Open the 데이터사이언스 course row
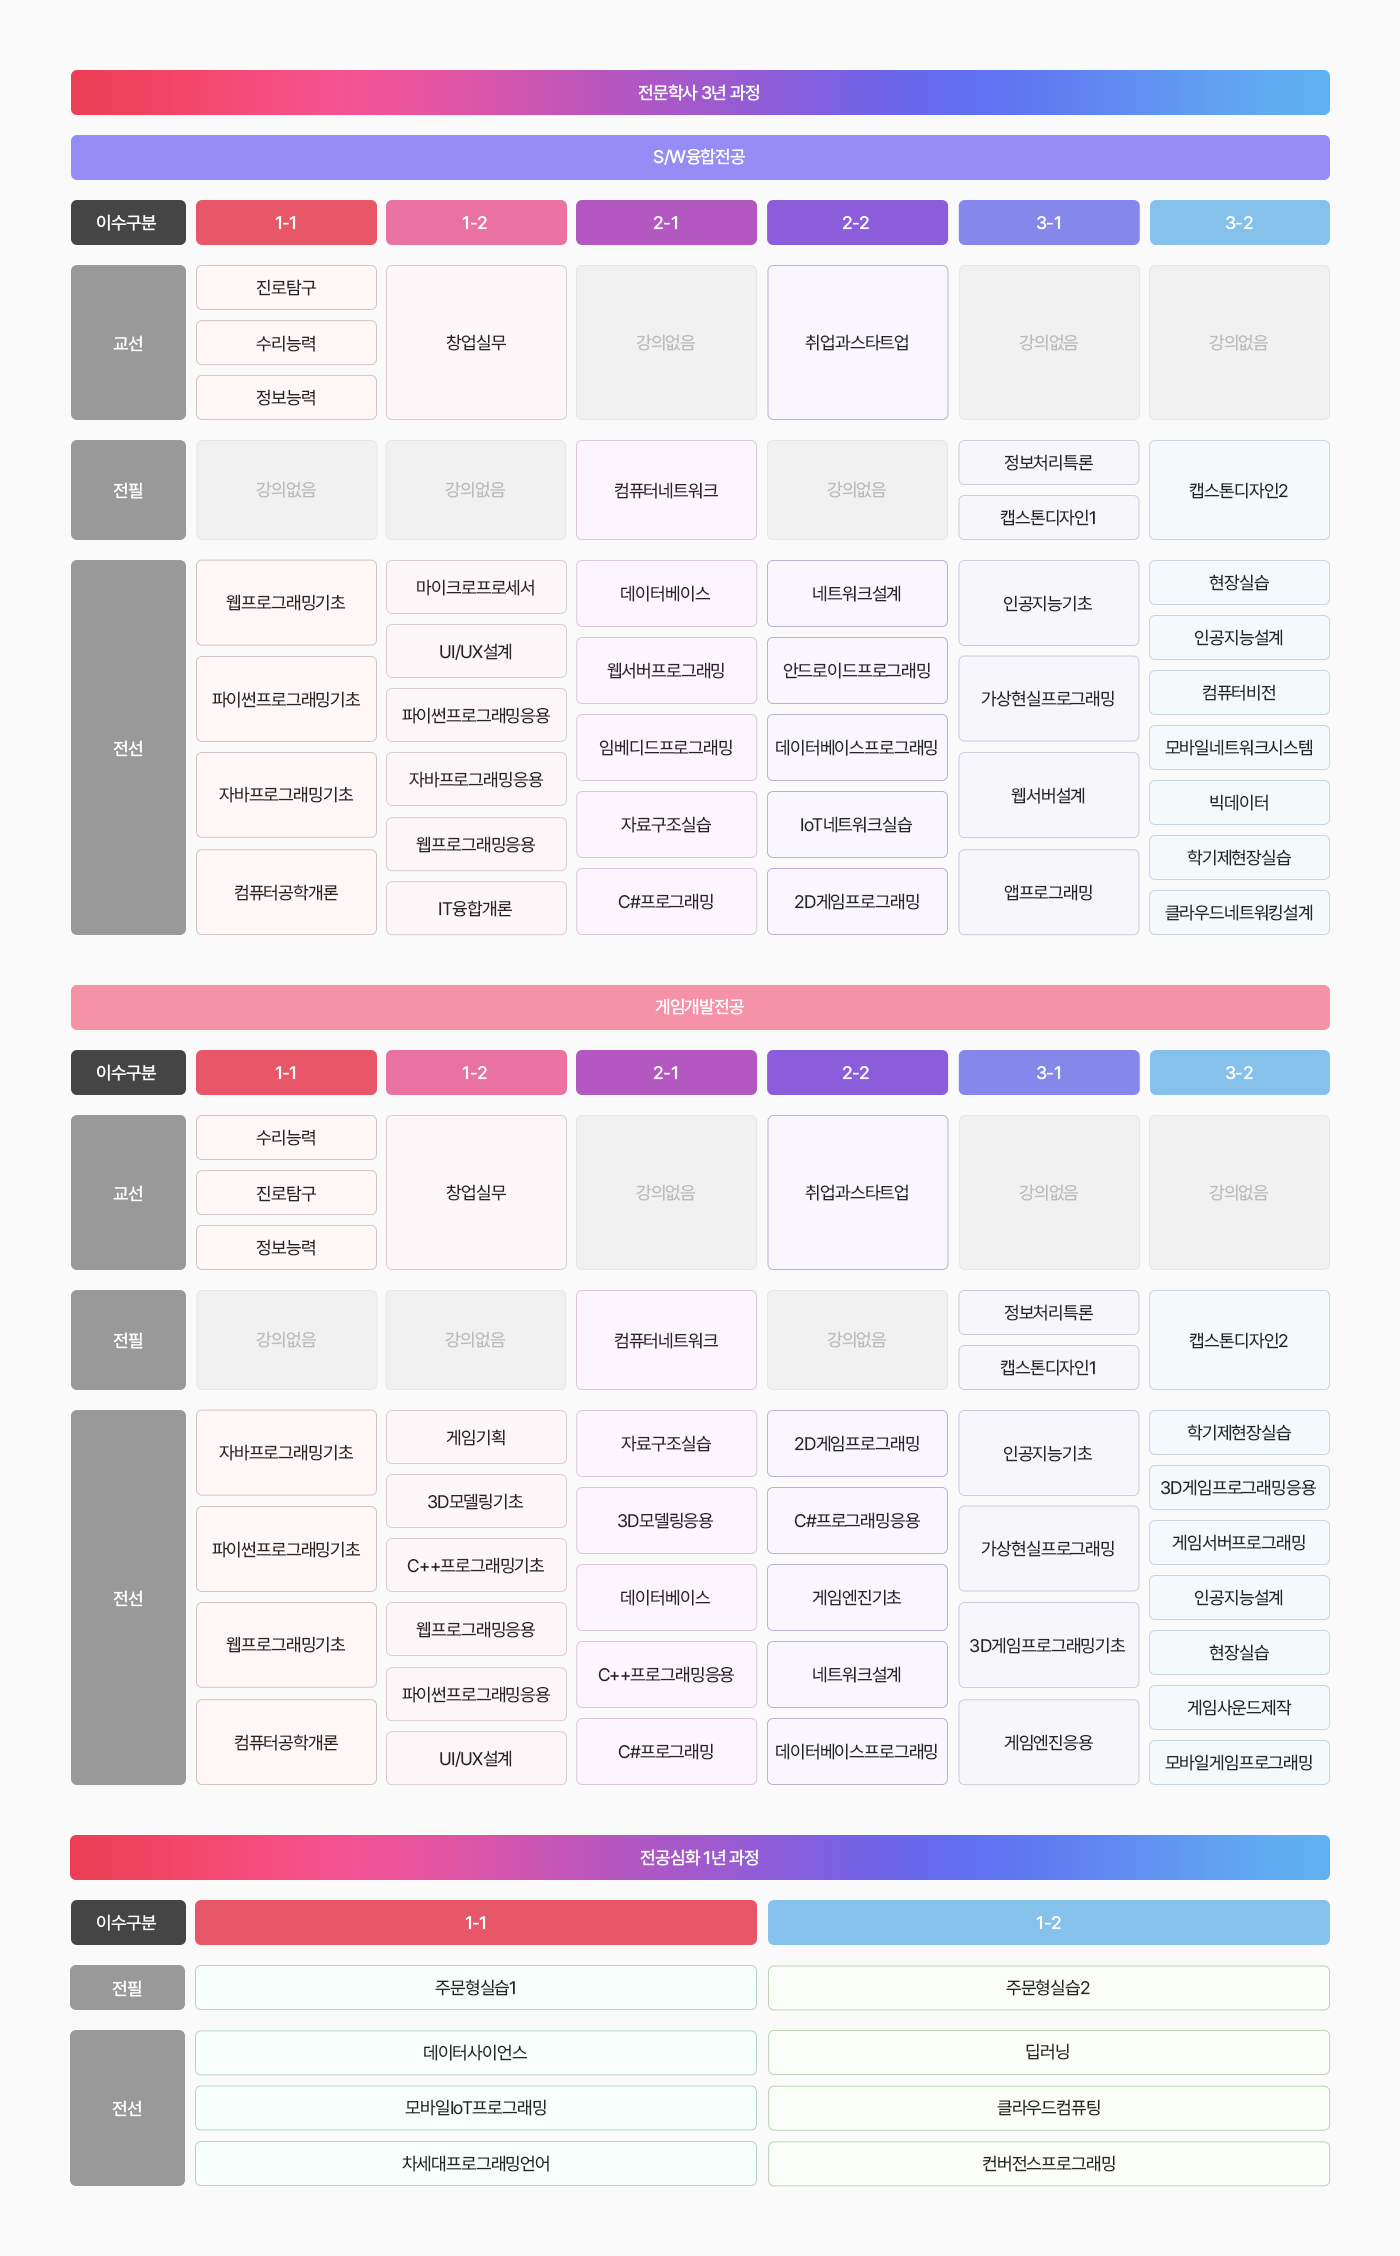Image resolution: width=1400 pixels, height=2256 pixels. pos(476,2052)
